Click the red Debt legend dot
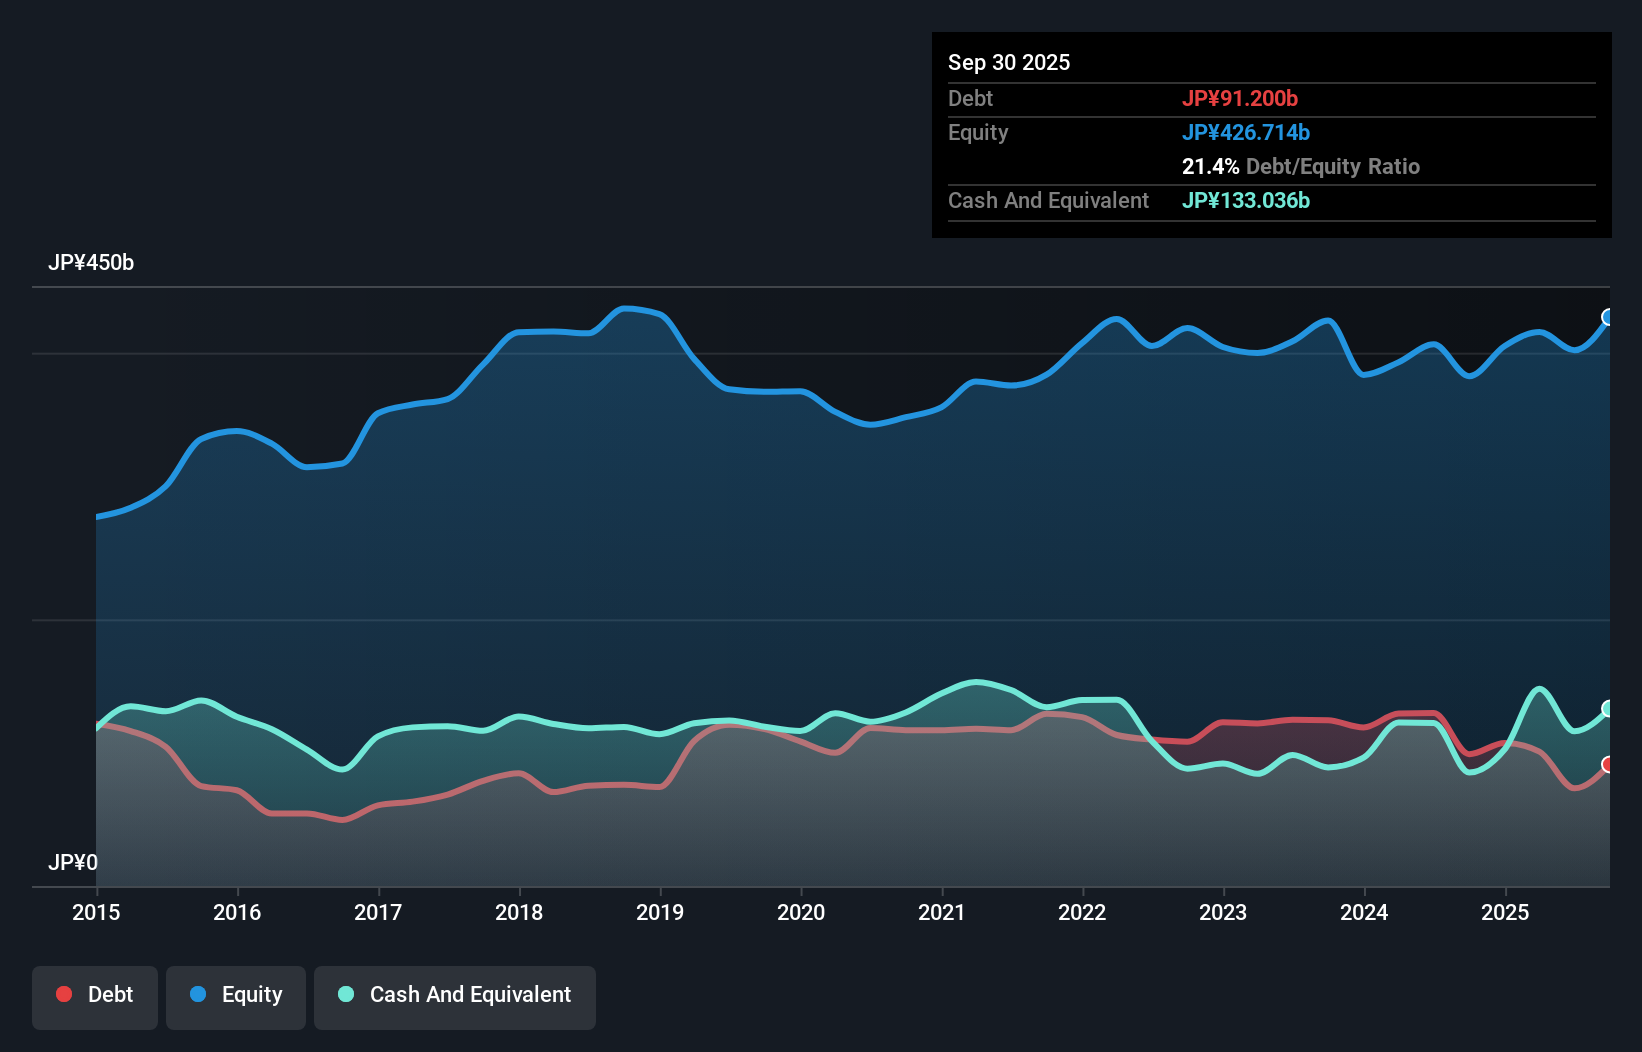1642x1052 pixels. (62, 994)
